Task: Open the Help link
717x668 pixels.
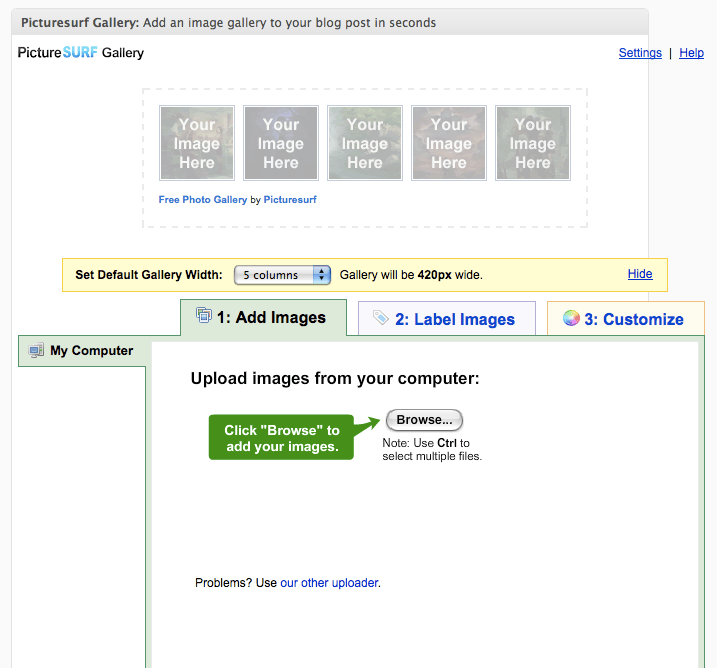Action: [692, 53]
